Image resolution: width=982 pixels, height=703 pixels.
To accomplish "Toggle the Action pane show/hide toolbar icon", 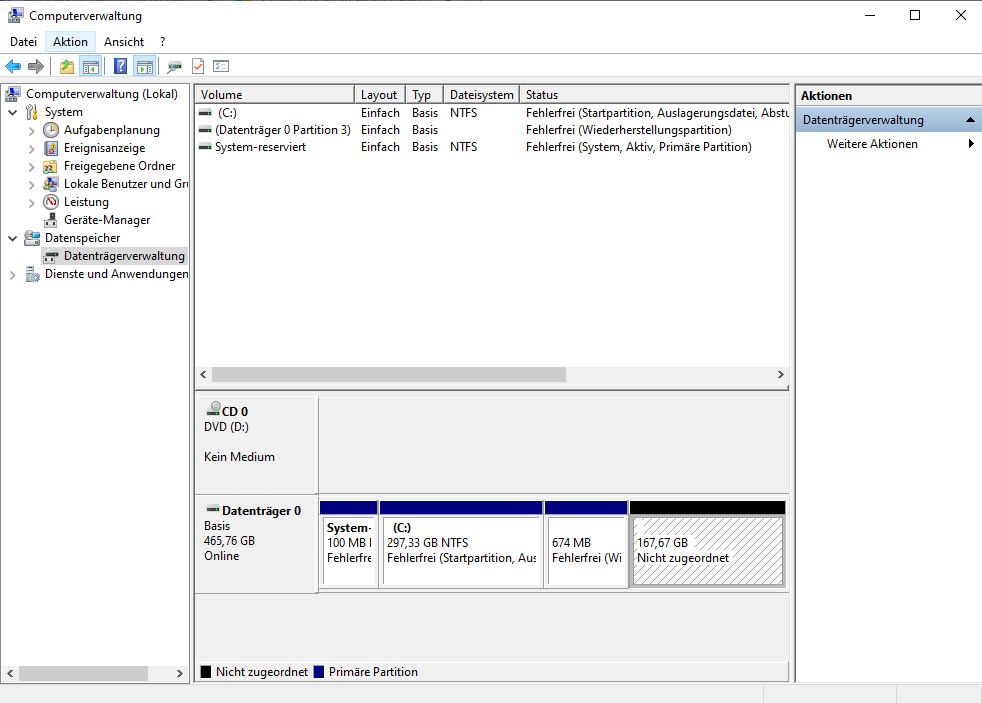I will [x=145, y=66].
